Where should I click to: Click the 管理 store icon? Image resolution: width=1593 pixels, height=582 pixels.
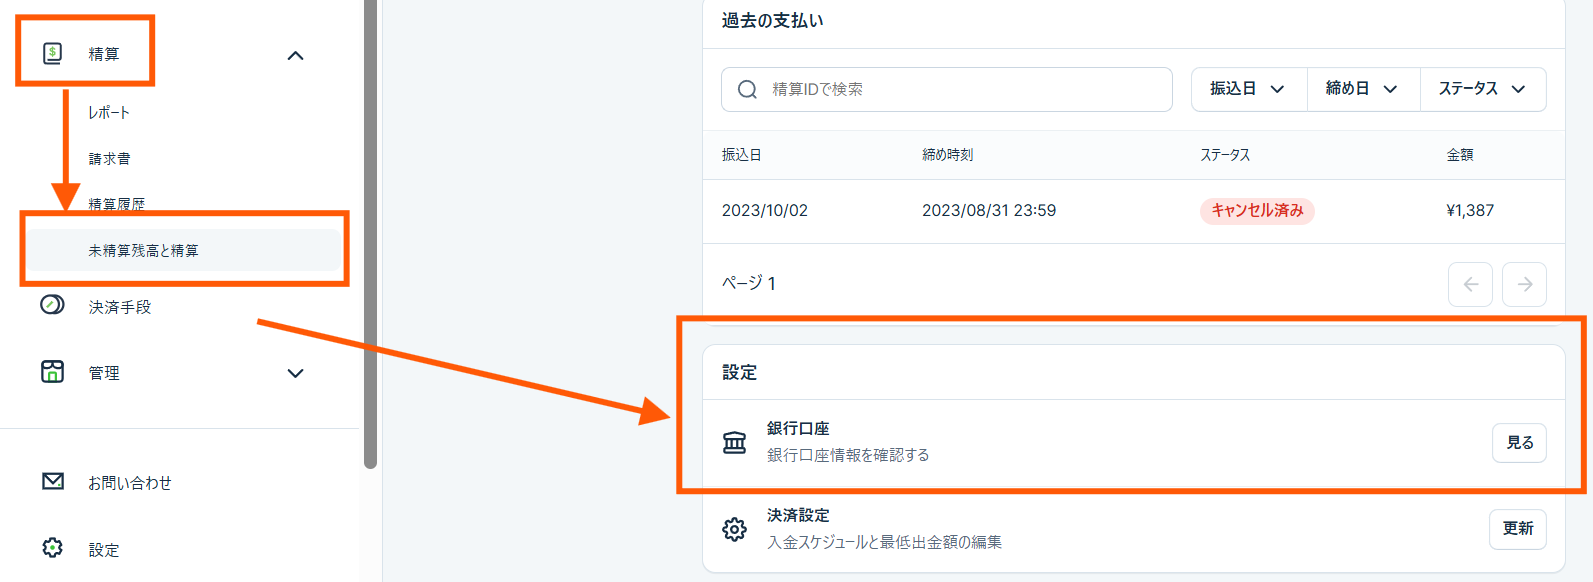(52, 372)
